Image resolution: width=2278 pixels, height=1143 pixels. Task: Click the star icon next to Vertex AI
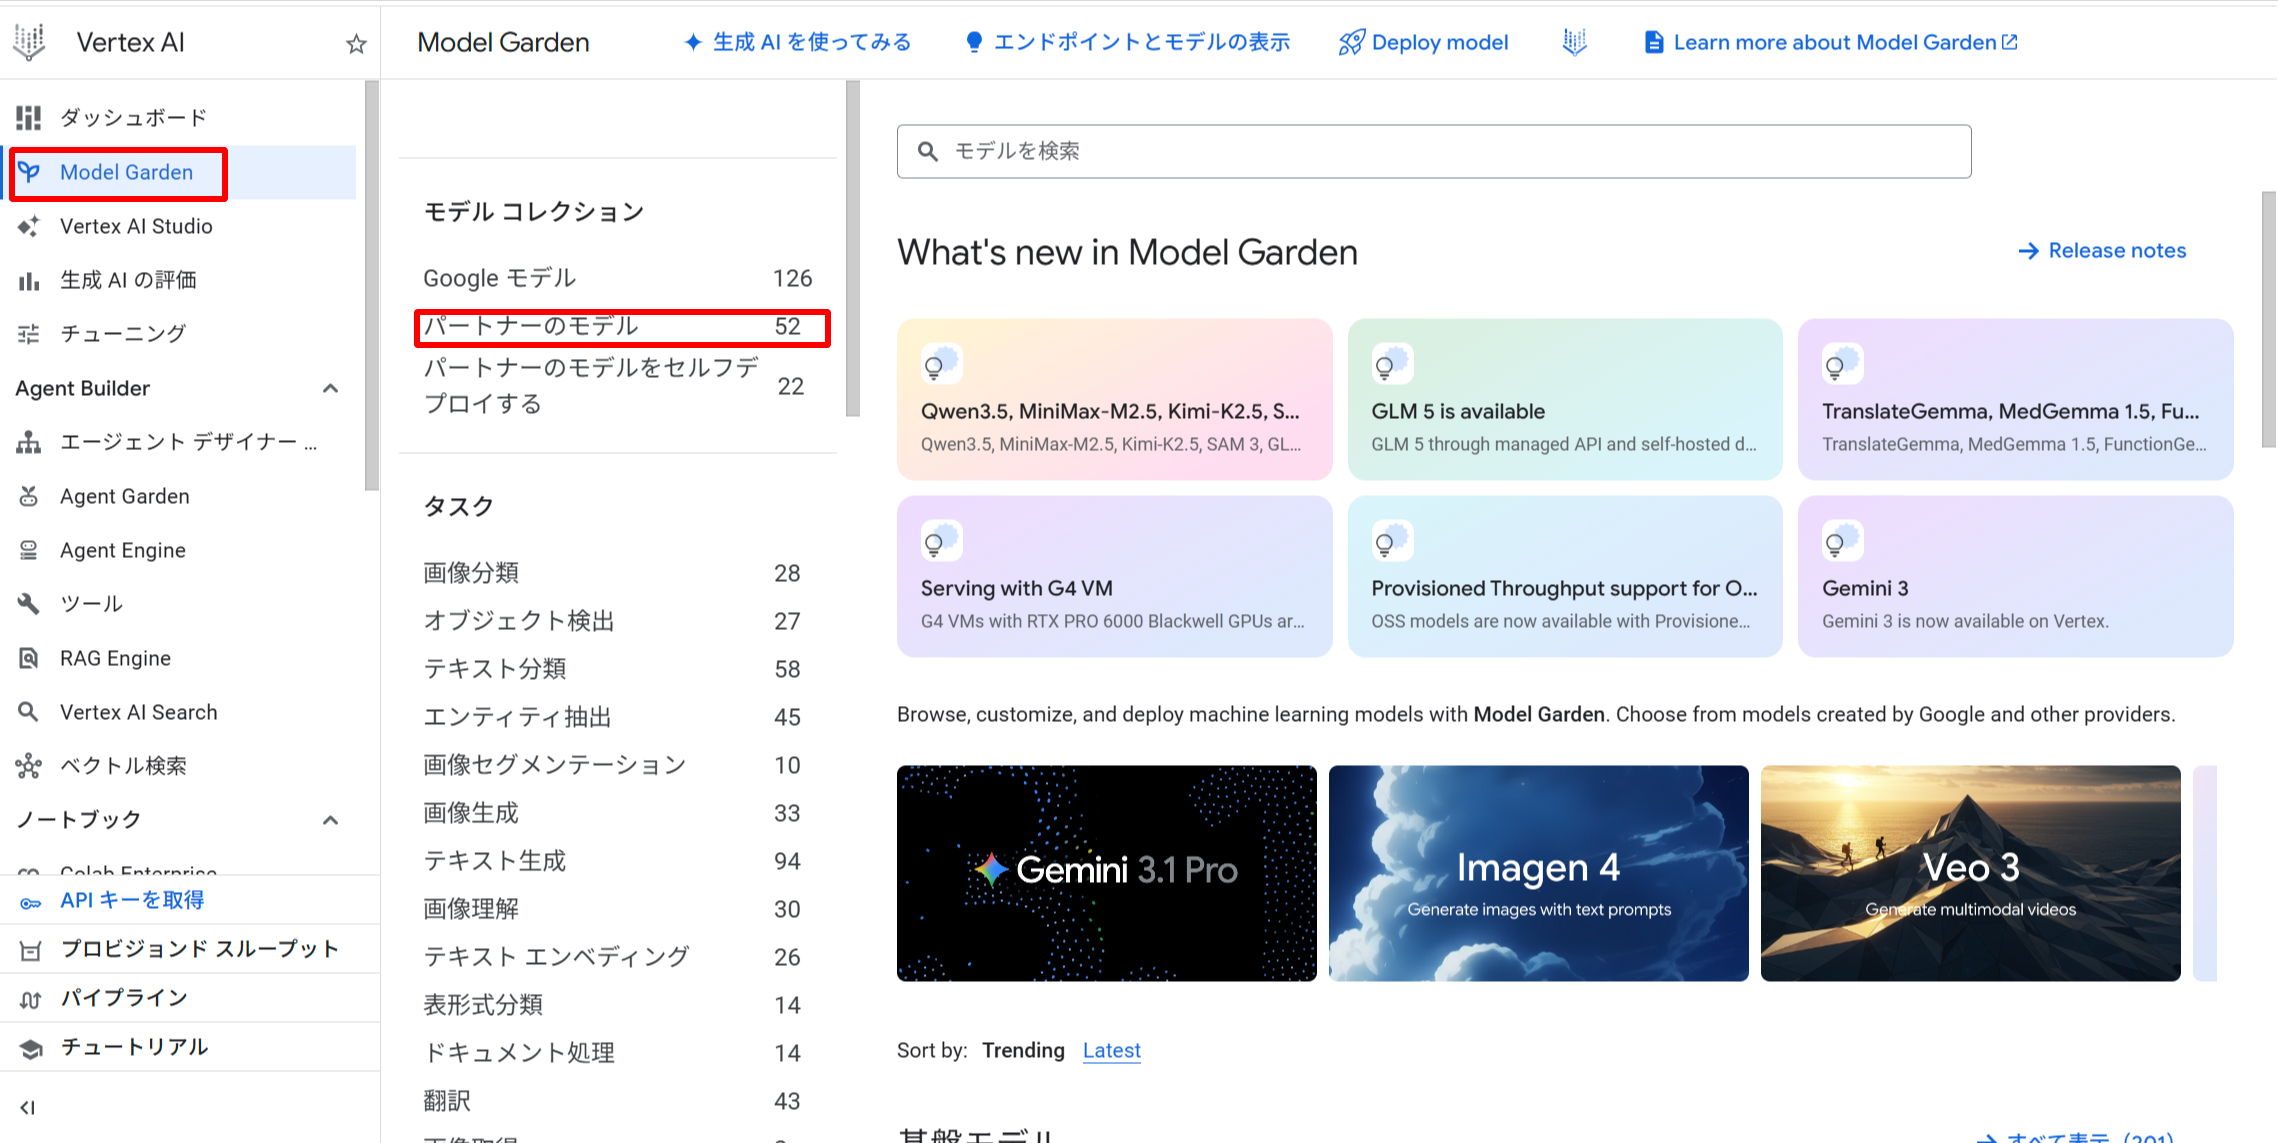(x=356, y=43)
